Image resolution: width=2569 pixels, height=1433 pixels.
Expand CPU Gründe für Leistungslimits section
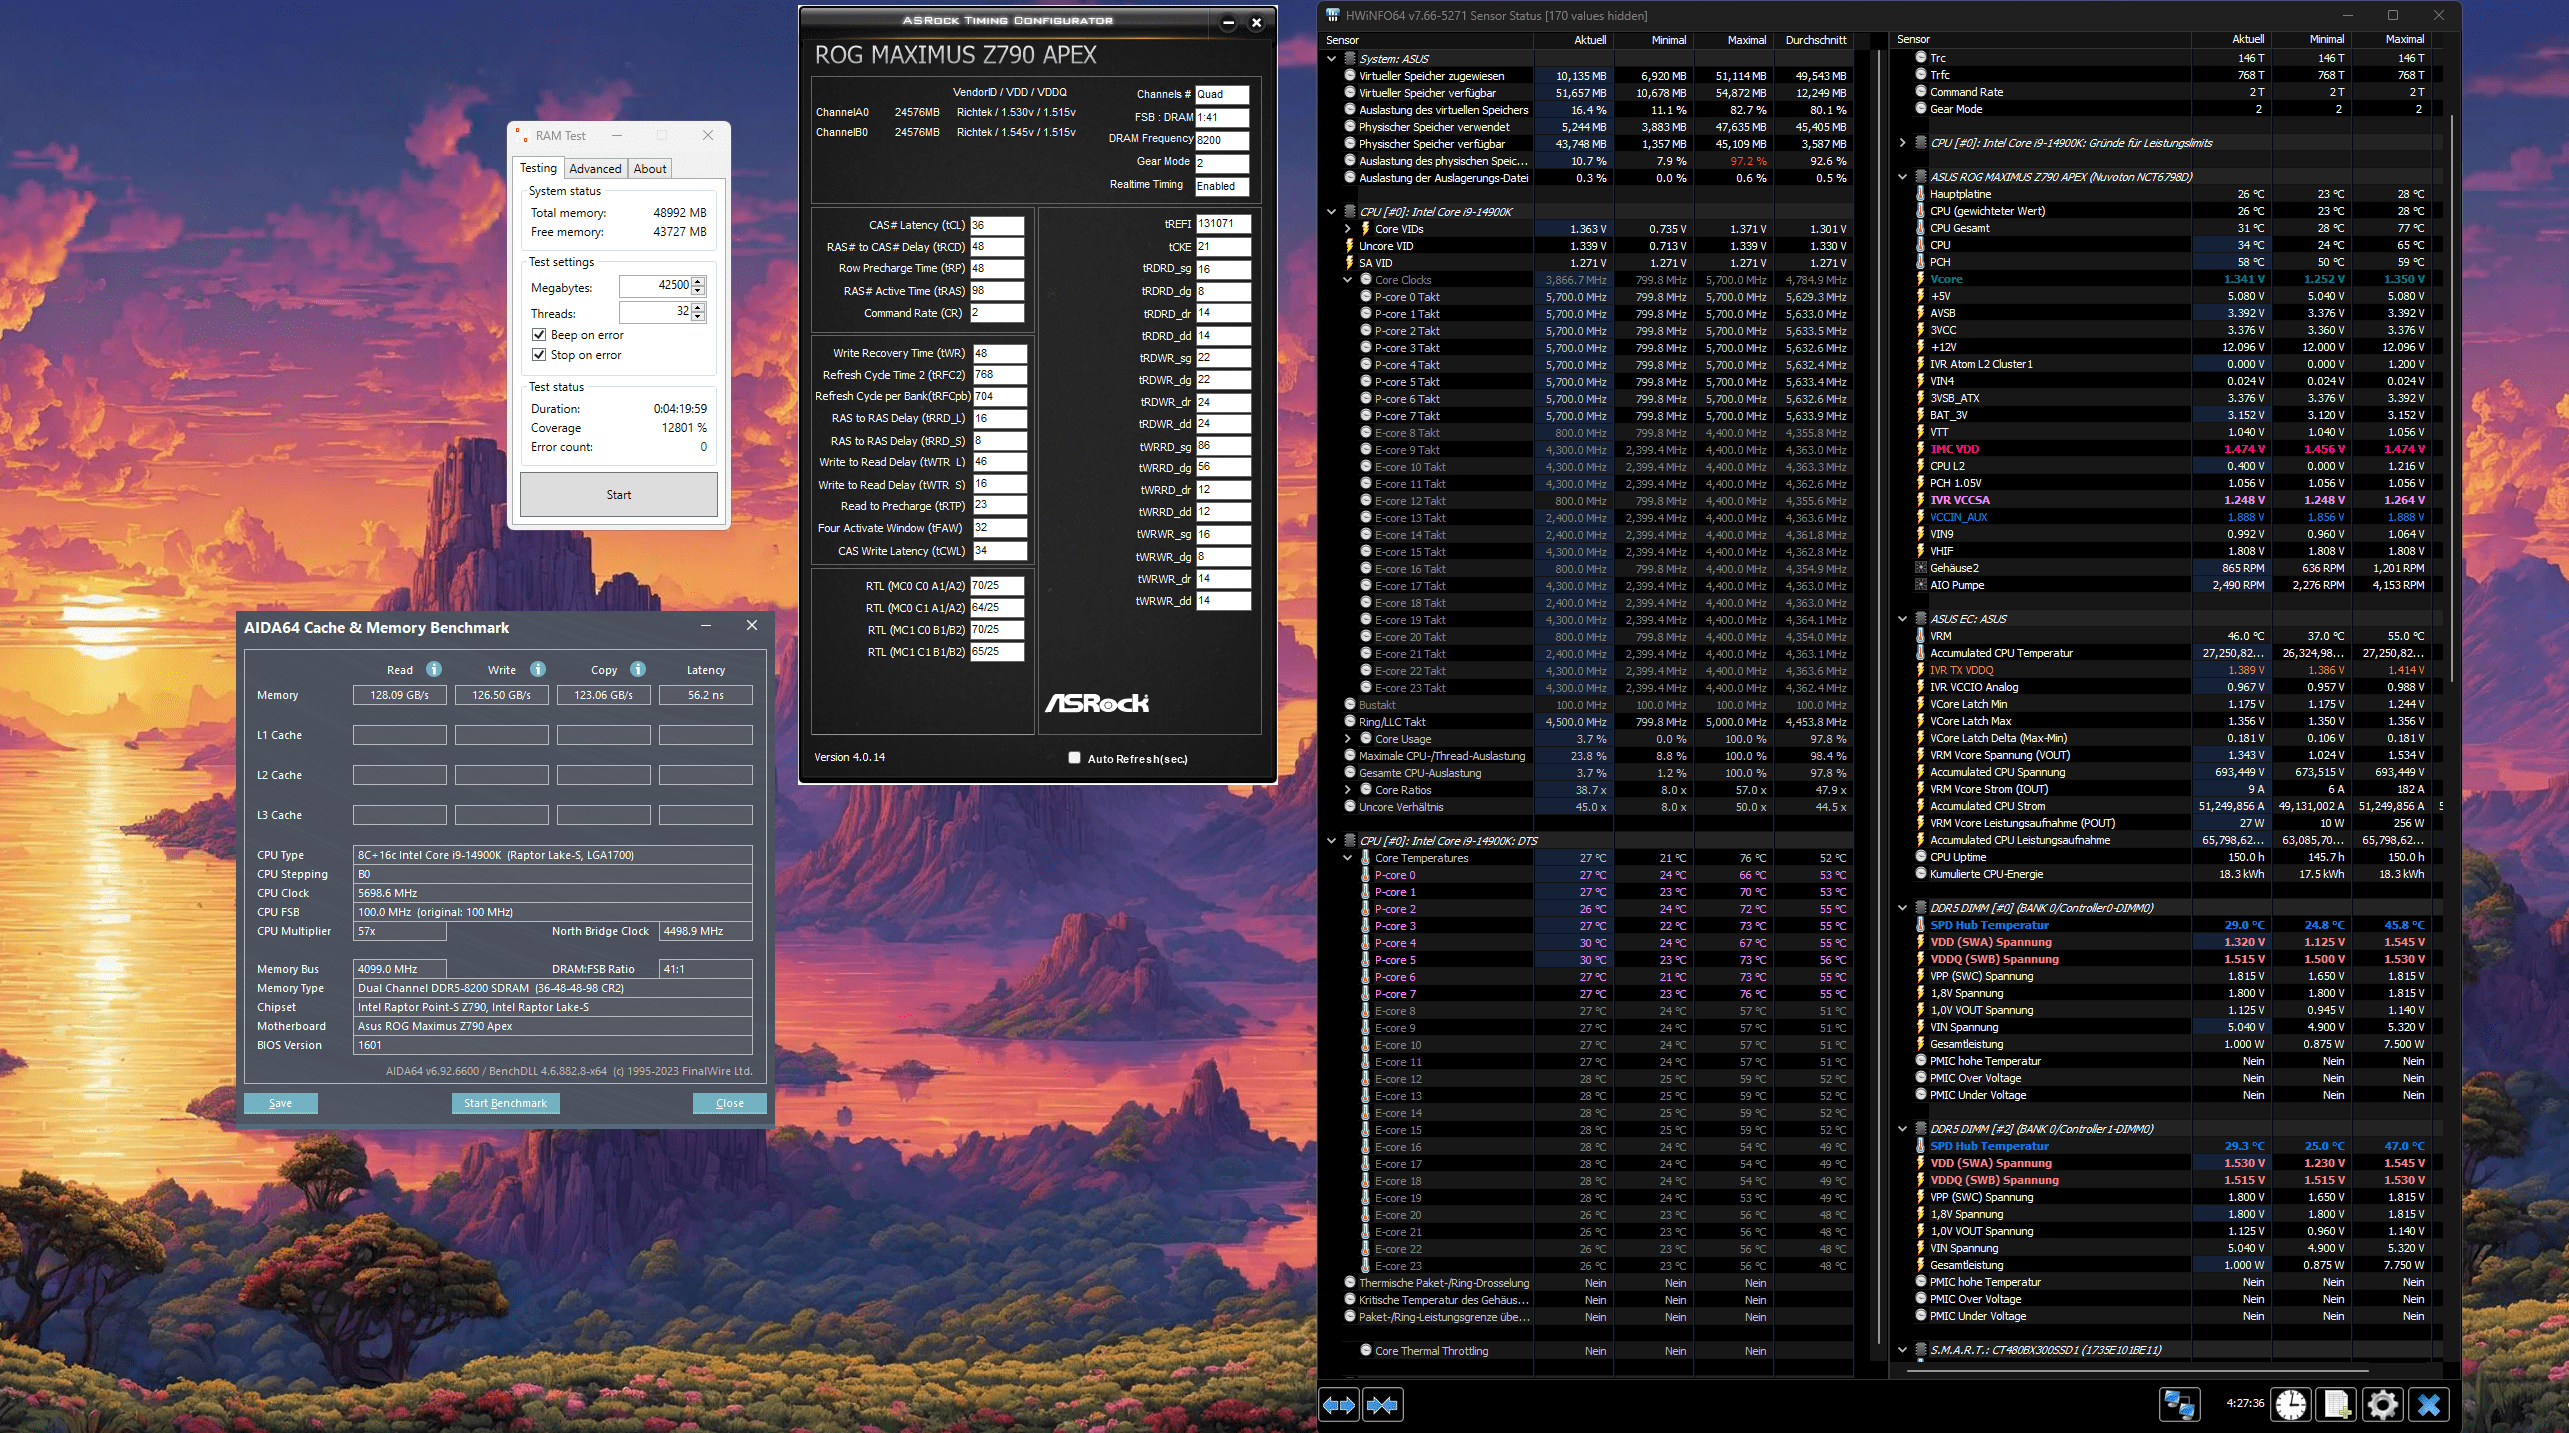(x=1902, y=143)
